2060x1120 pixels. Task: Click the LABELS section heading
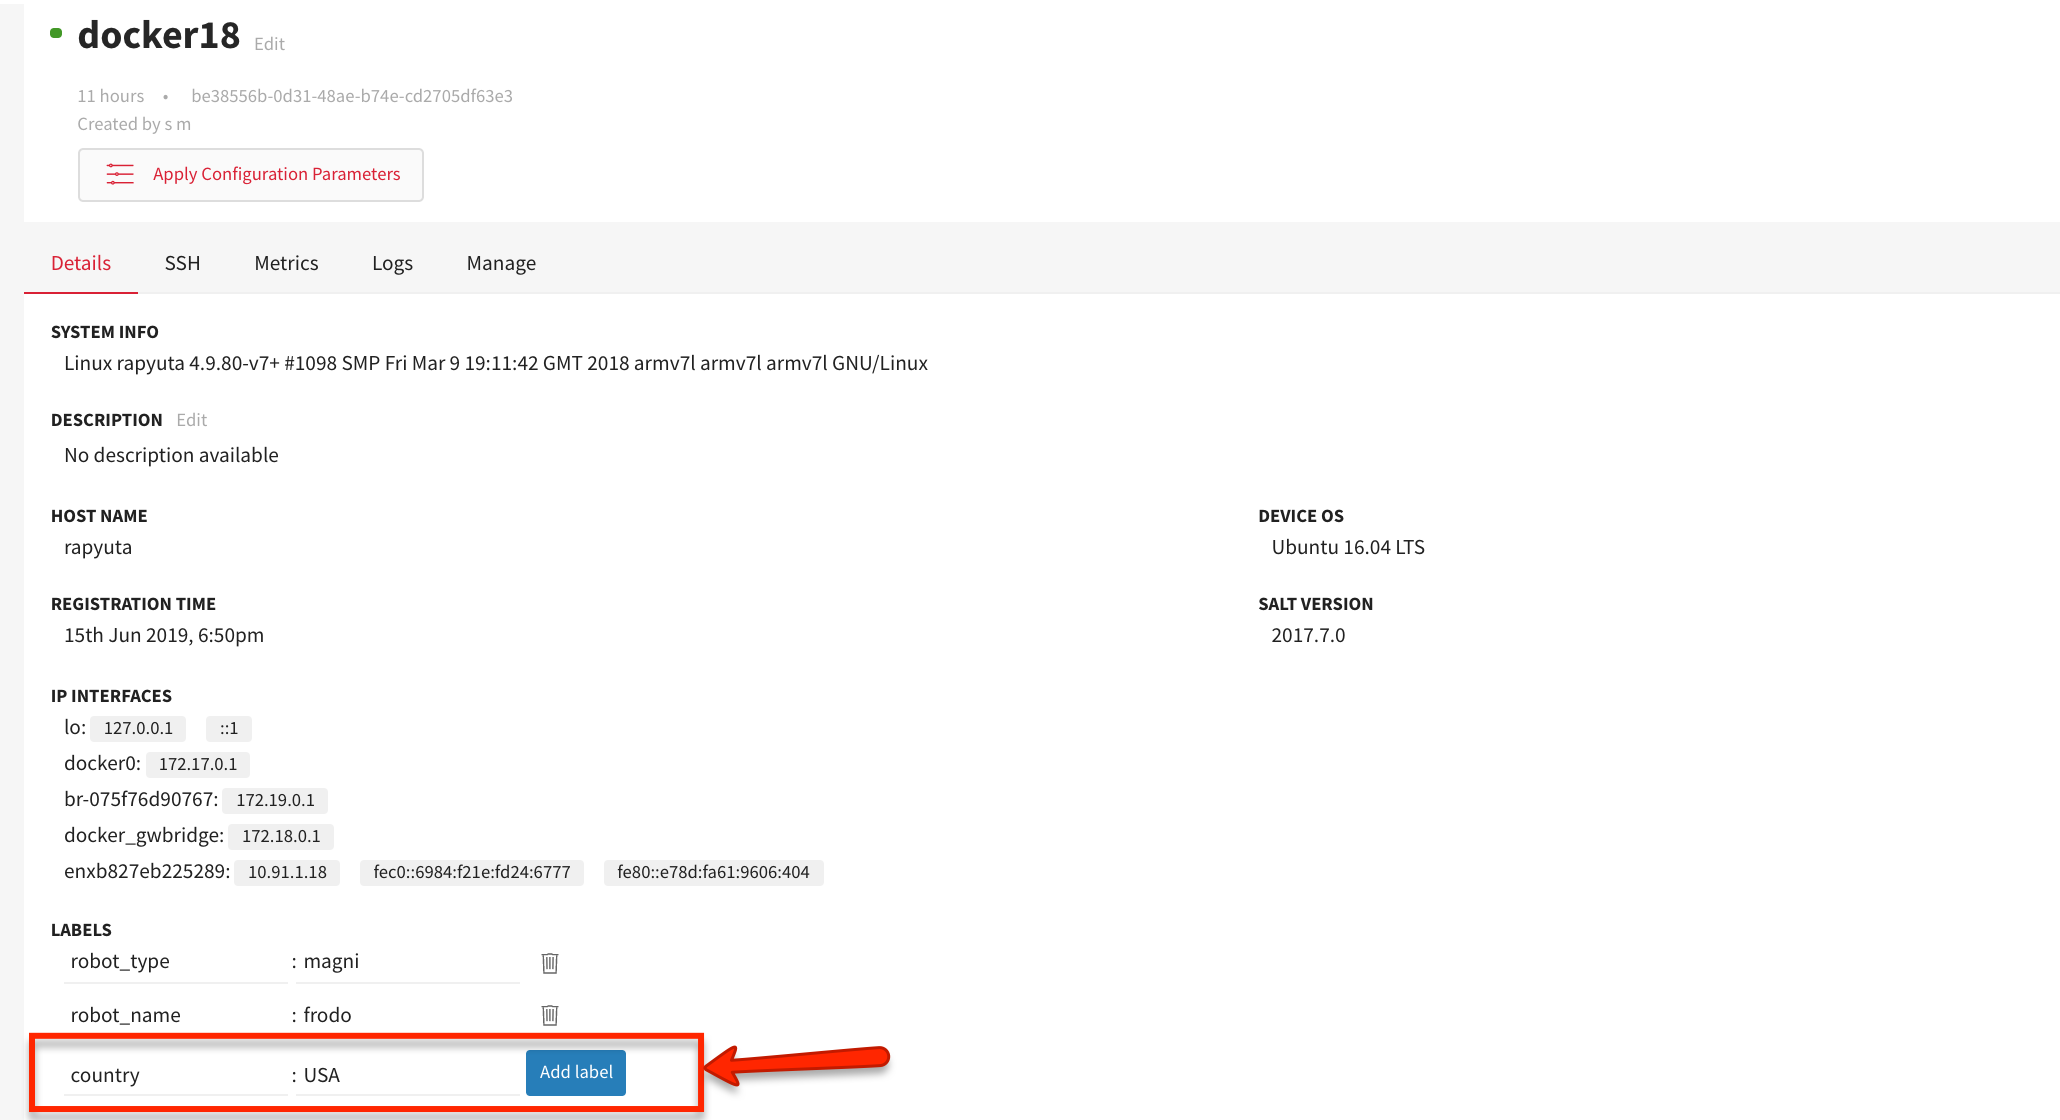81,930
